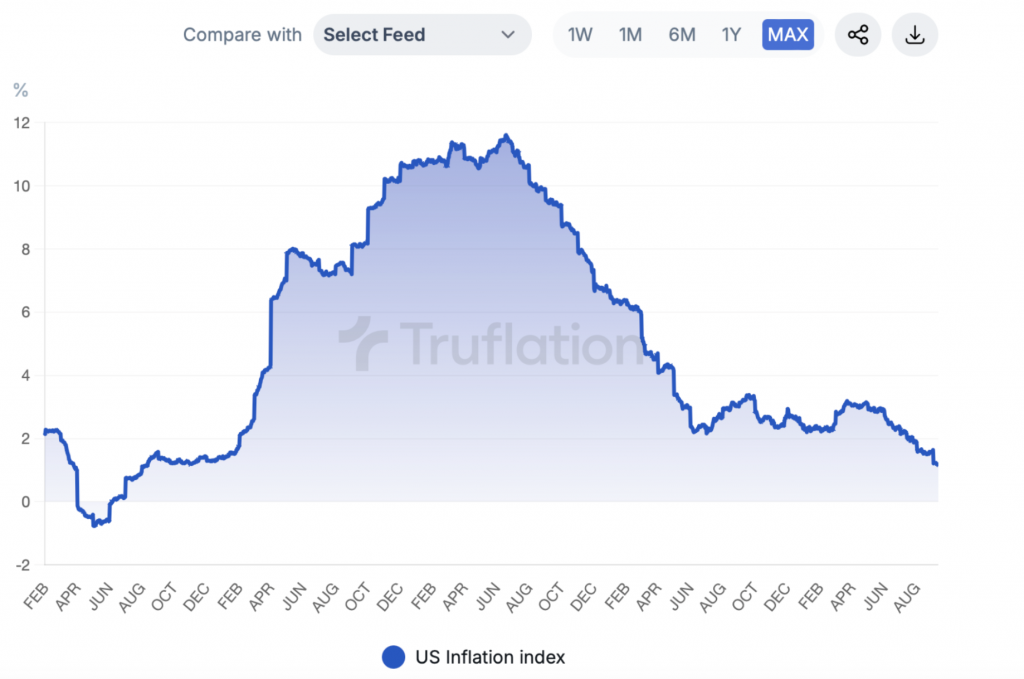Switch to the 1M time range

click(630, 35)
